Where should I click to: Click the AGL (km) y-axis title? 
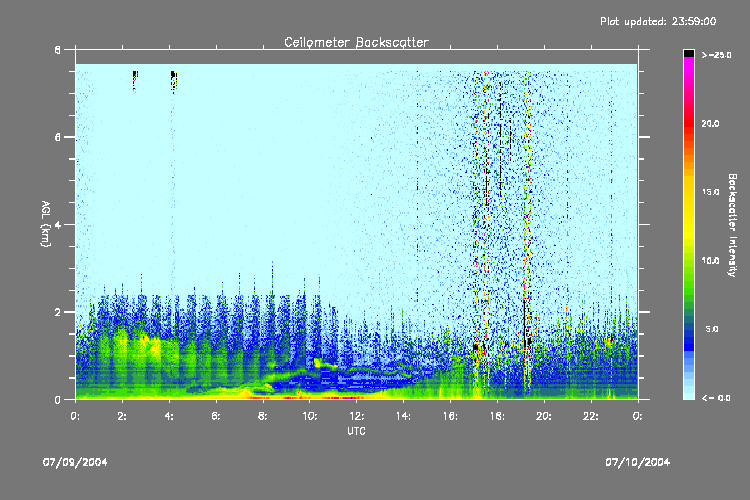point(45,224)
